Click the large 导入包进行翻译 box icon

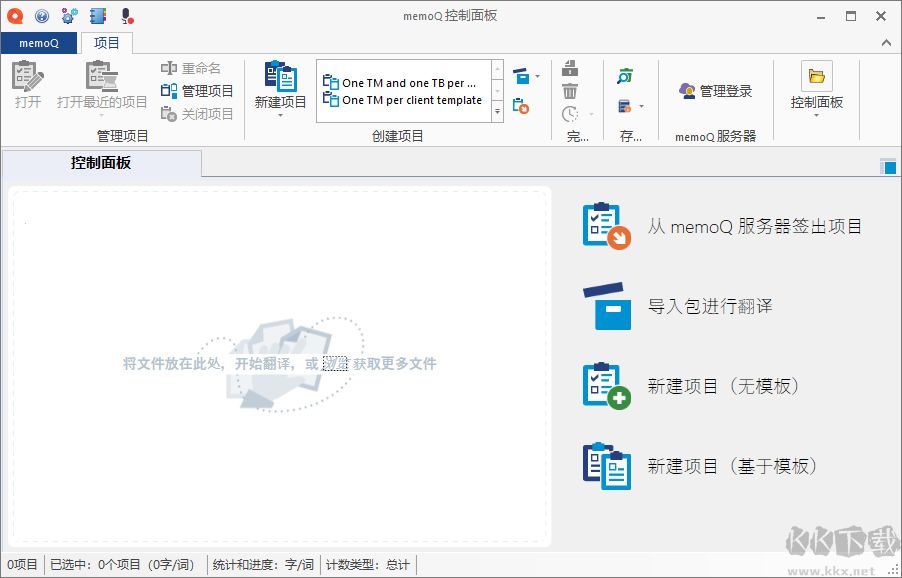point(606,306)
